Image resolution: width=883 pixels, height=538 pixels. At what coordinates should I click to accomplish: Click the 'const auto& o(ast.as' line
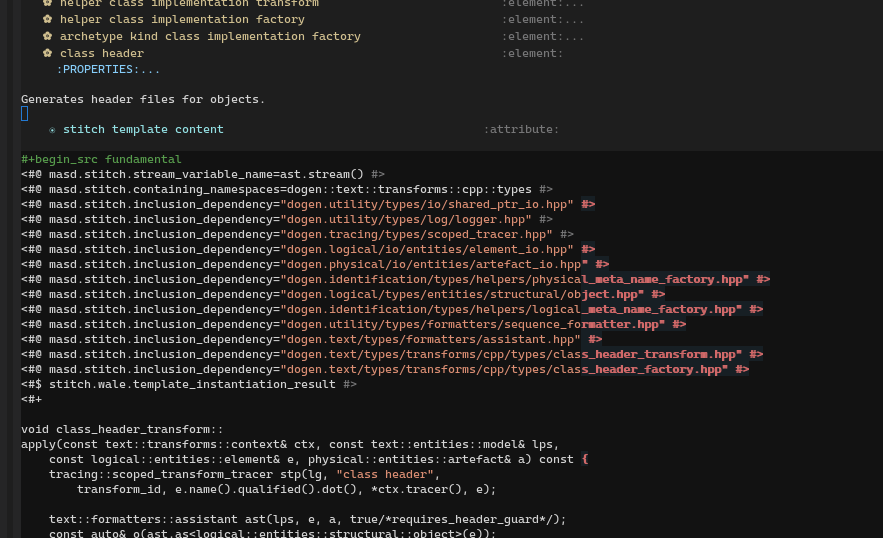pyautogui.click(x=273, y=533)
